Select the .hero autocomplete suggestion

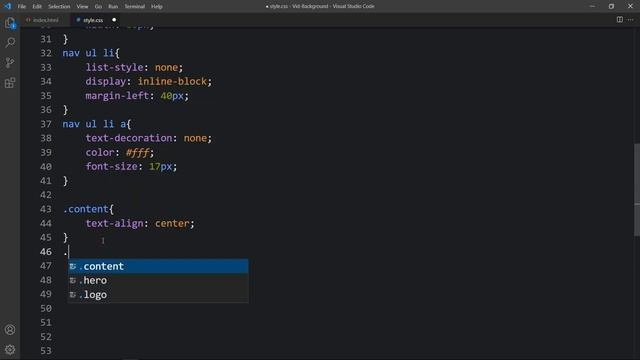point(158,280)
